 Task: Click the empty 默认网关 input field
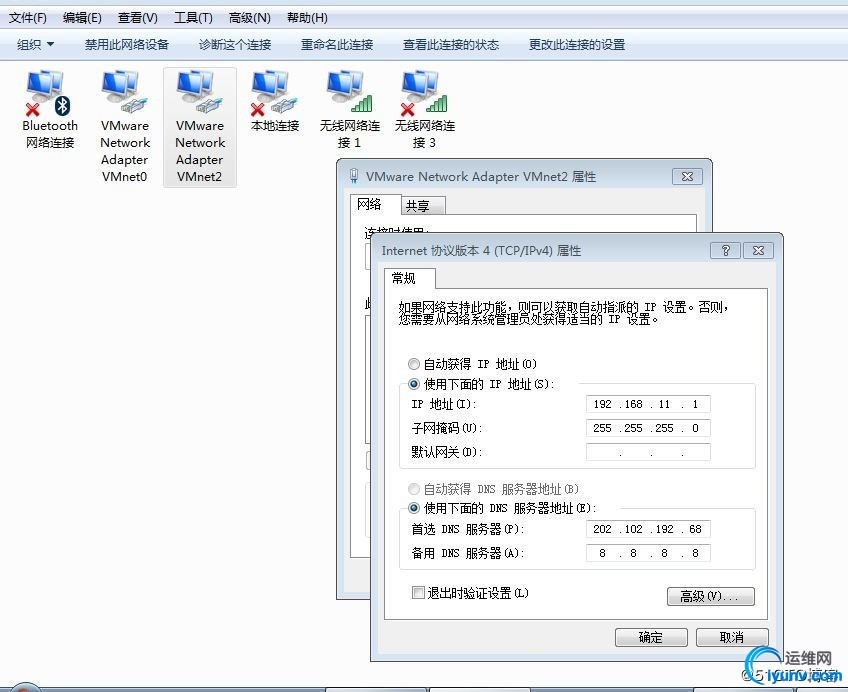point(648,452)
